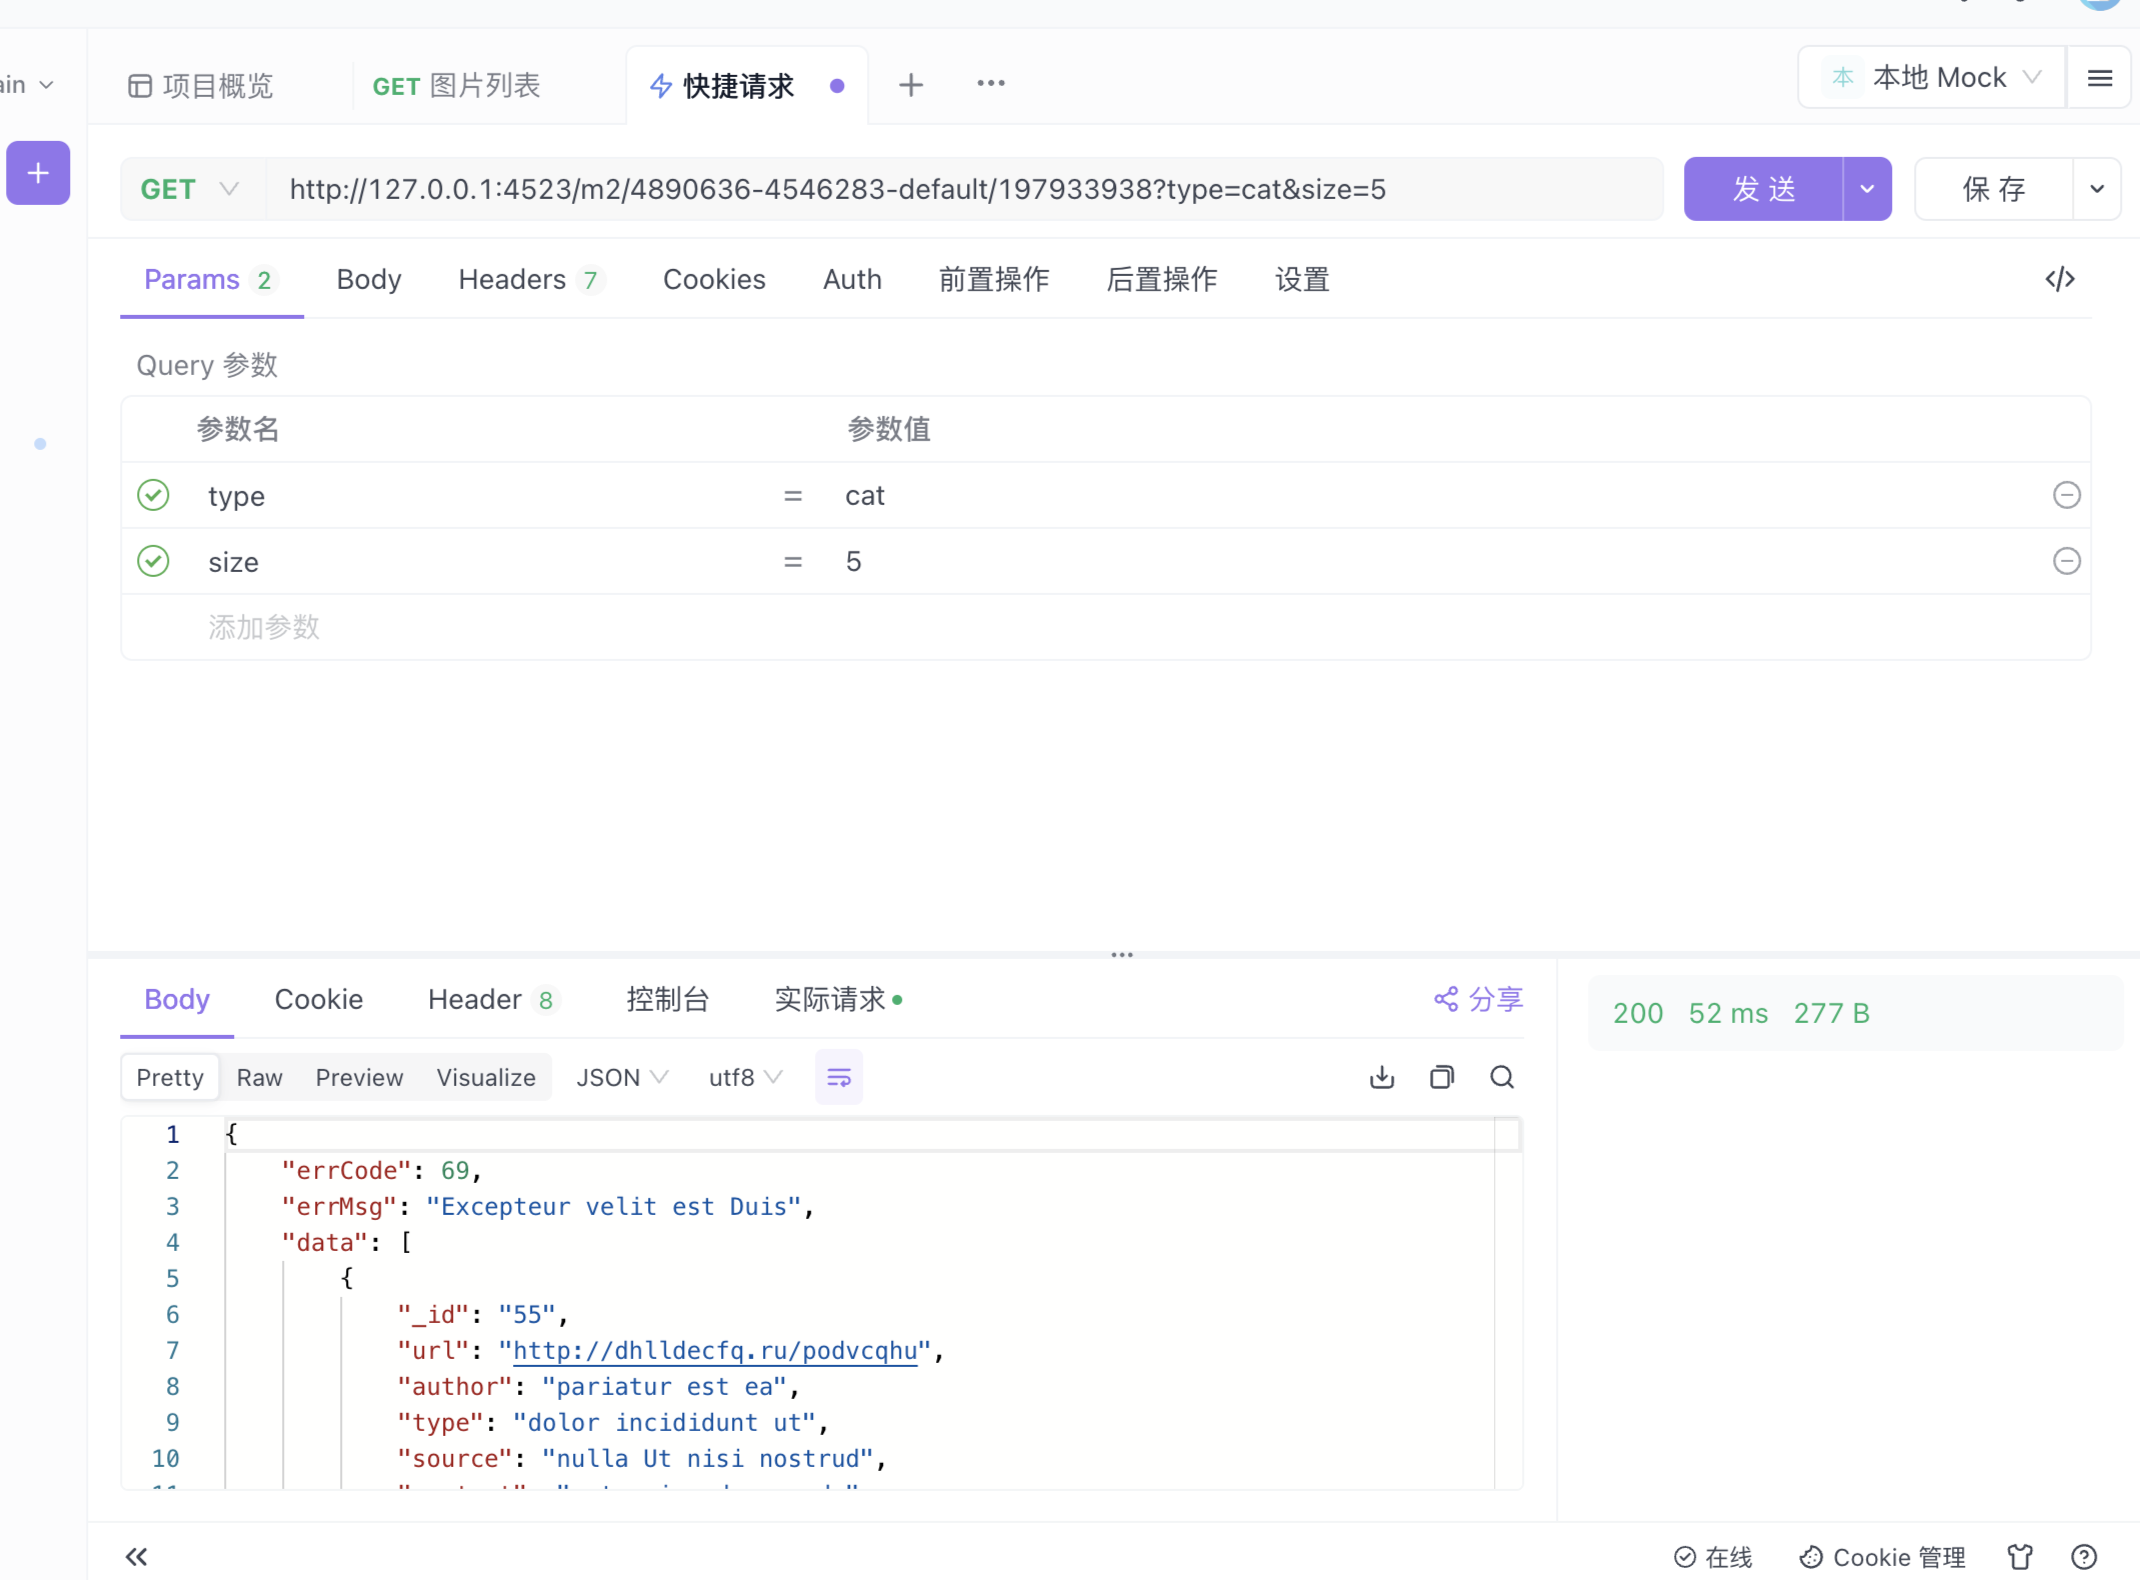Open a new tab with the plus icon
The height and width of the screenshot is (1580, 2140).
point(910,85)
